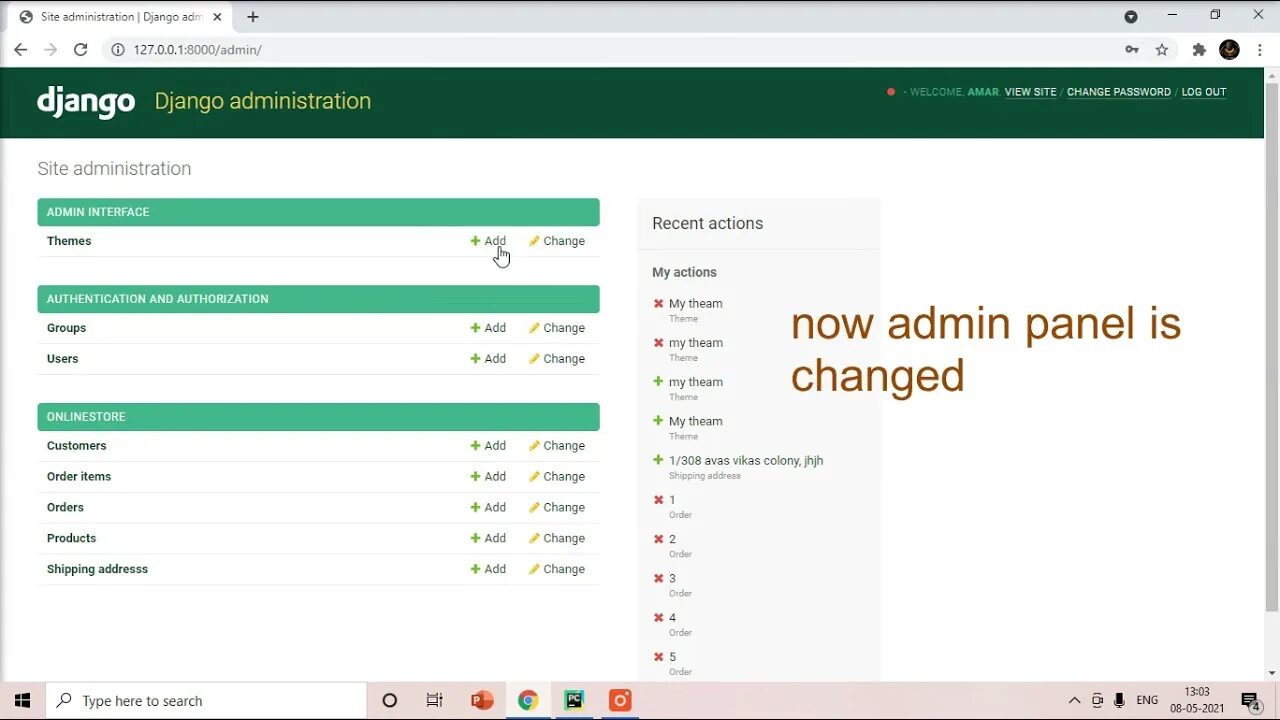Click the Windows Start button
The height and width of the screenshot is (720, 1280).
pos(22,700)
